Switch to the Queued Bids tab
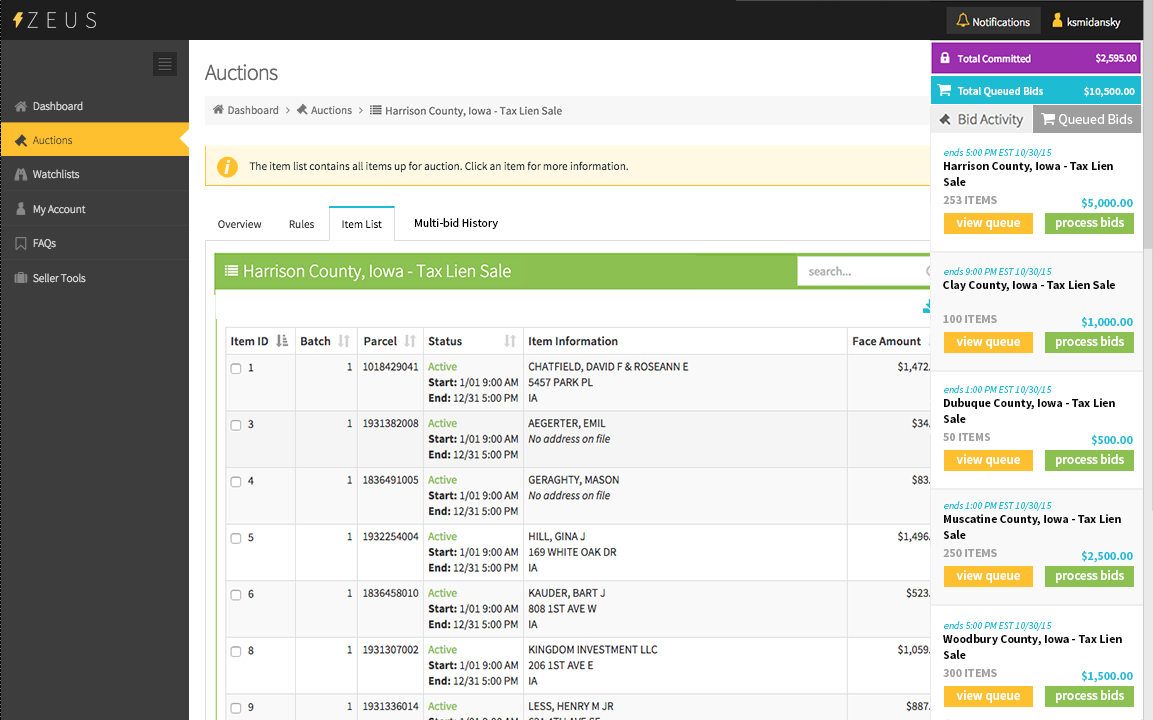Screen dimensions: 1153x720 [x=1087, y=119]
